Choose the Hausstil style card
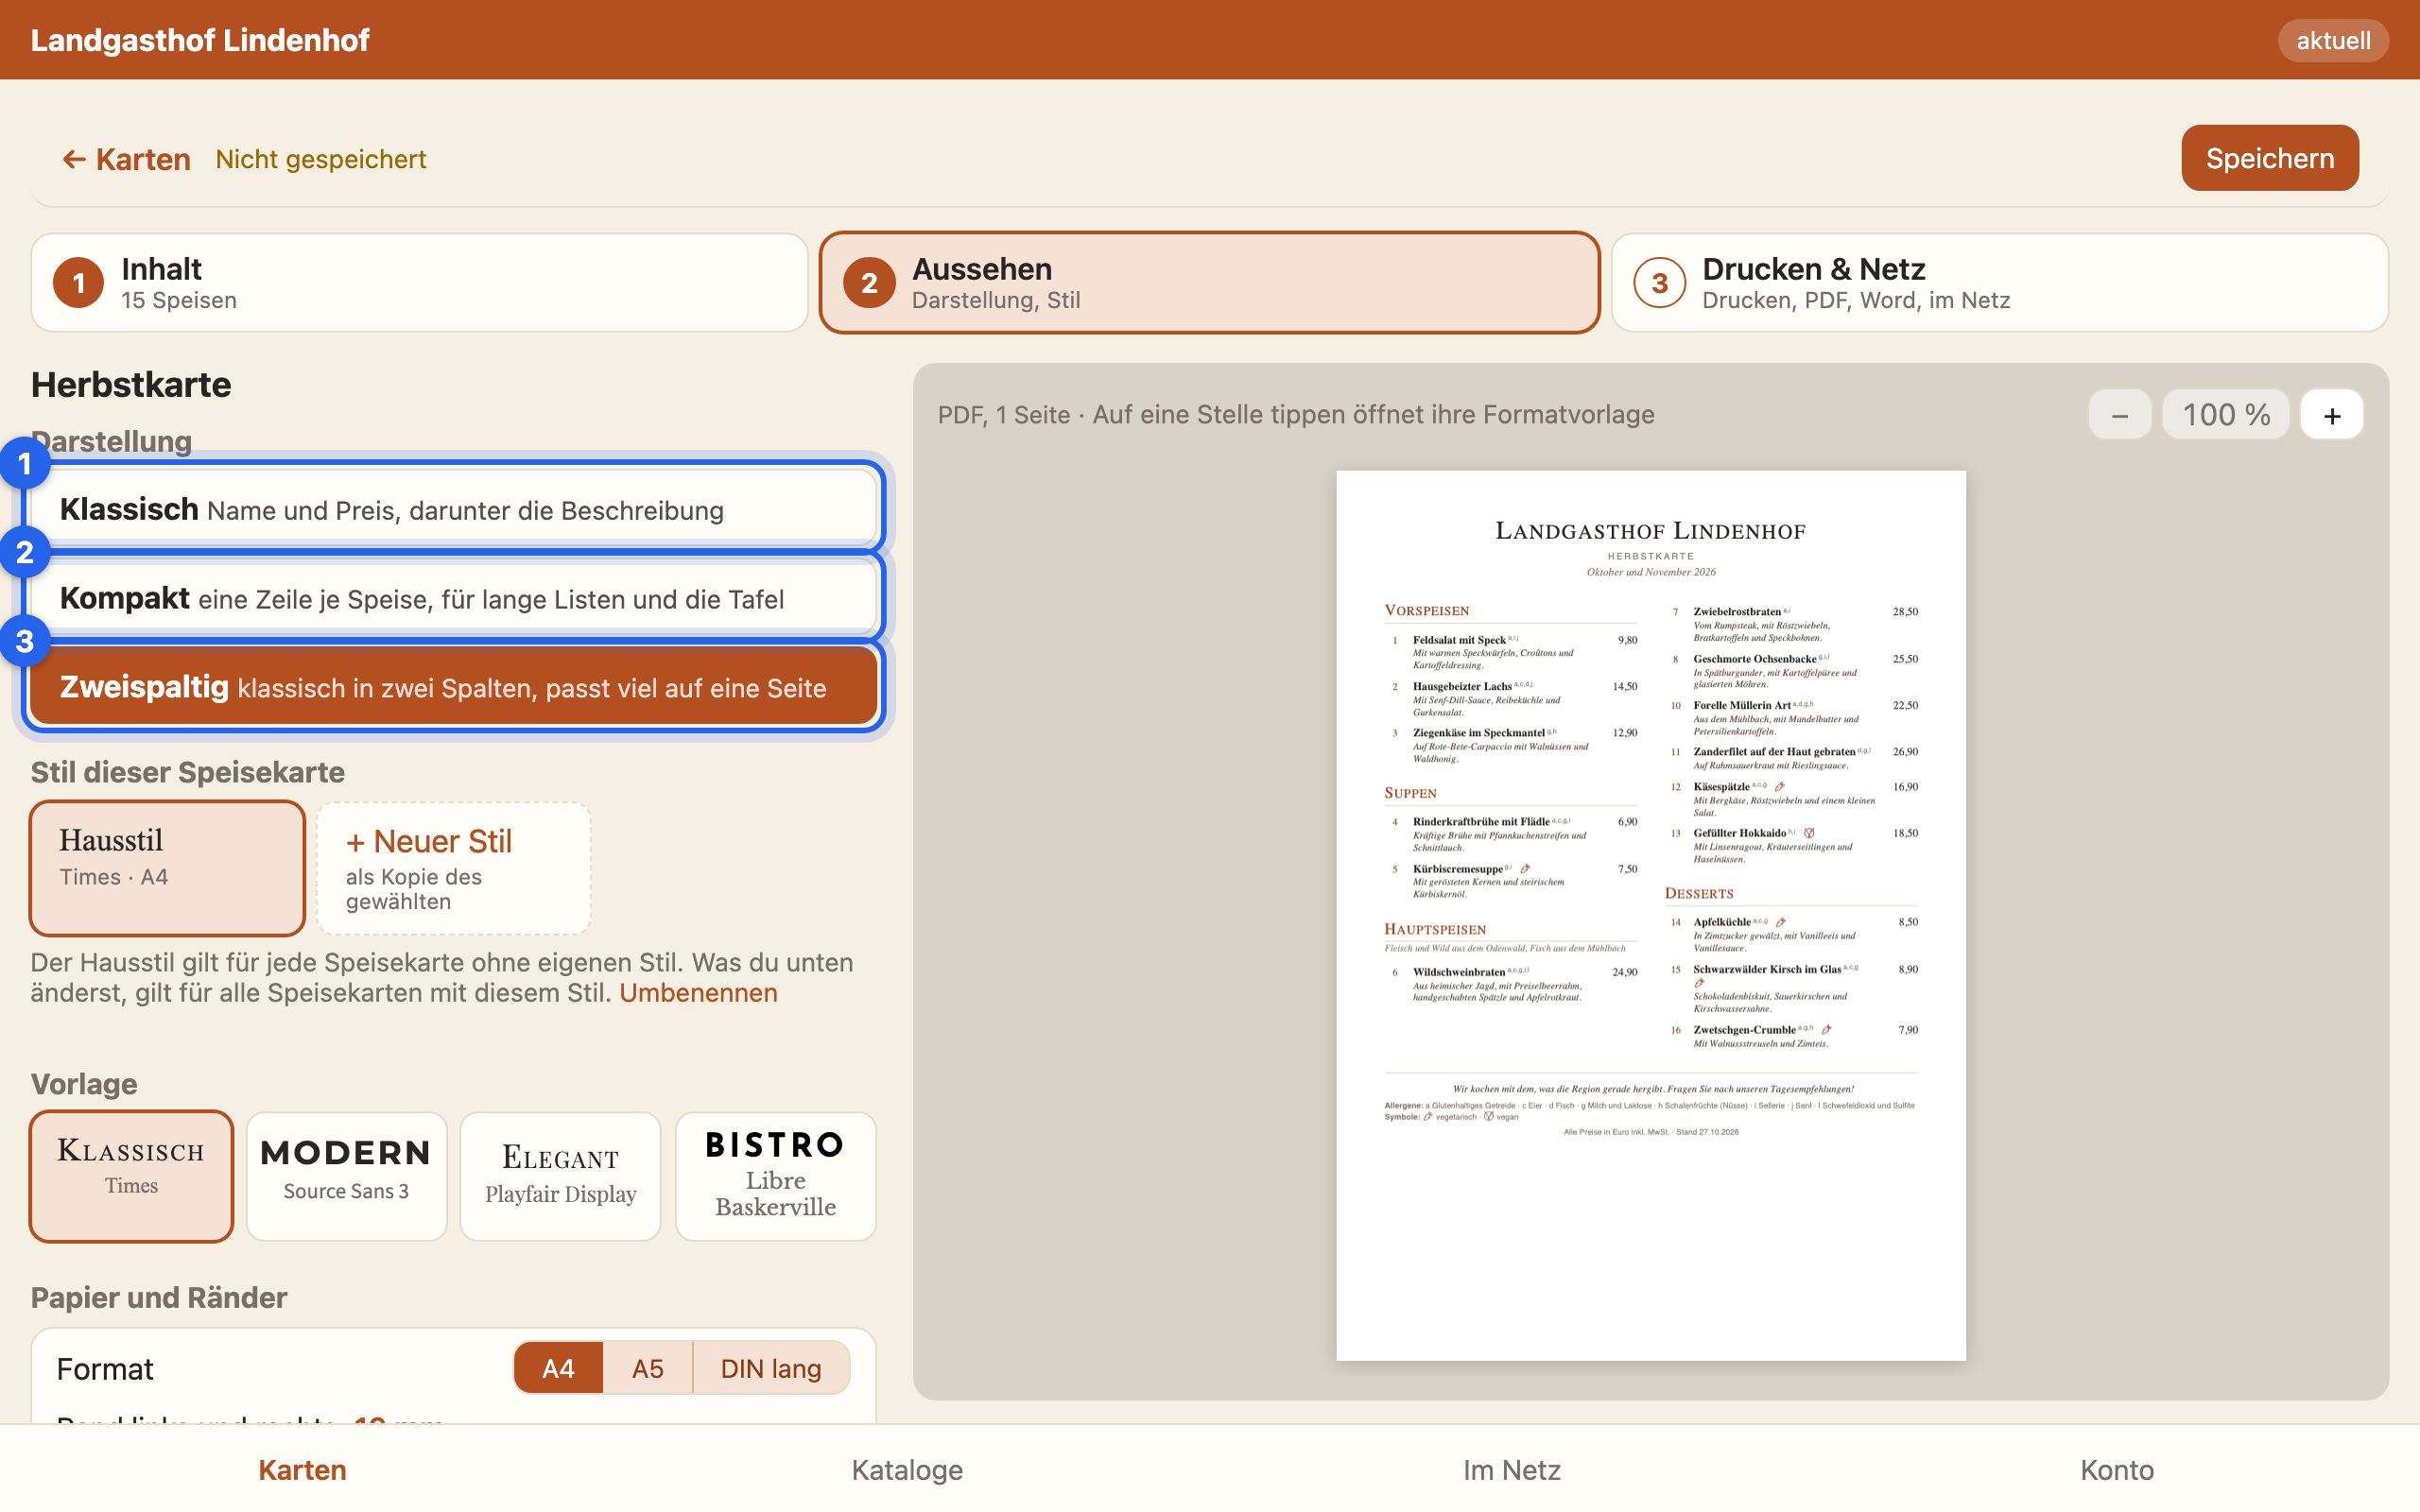2420x1512 pixels. pos(167,868)
